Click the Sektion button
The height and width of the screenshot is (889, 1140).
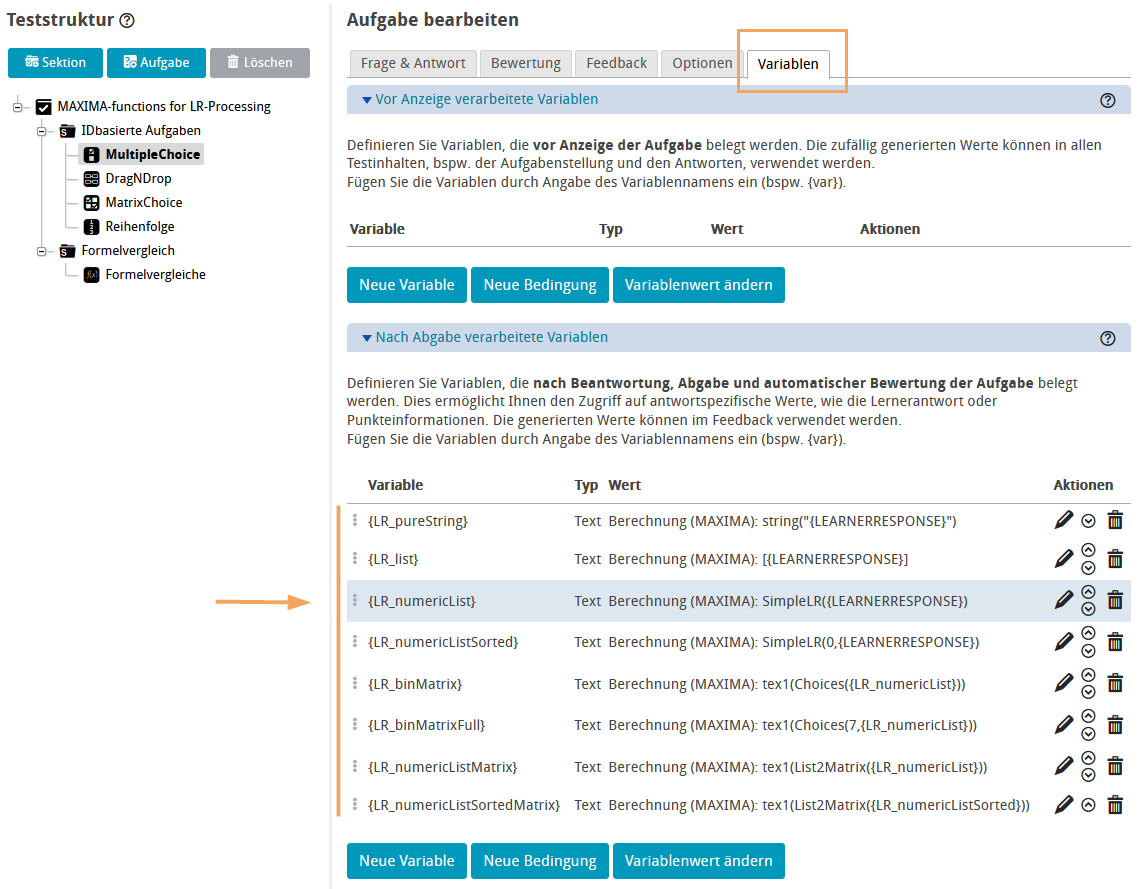[55, 62]
